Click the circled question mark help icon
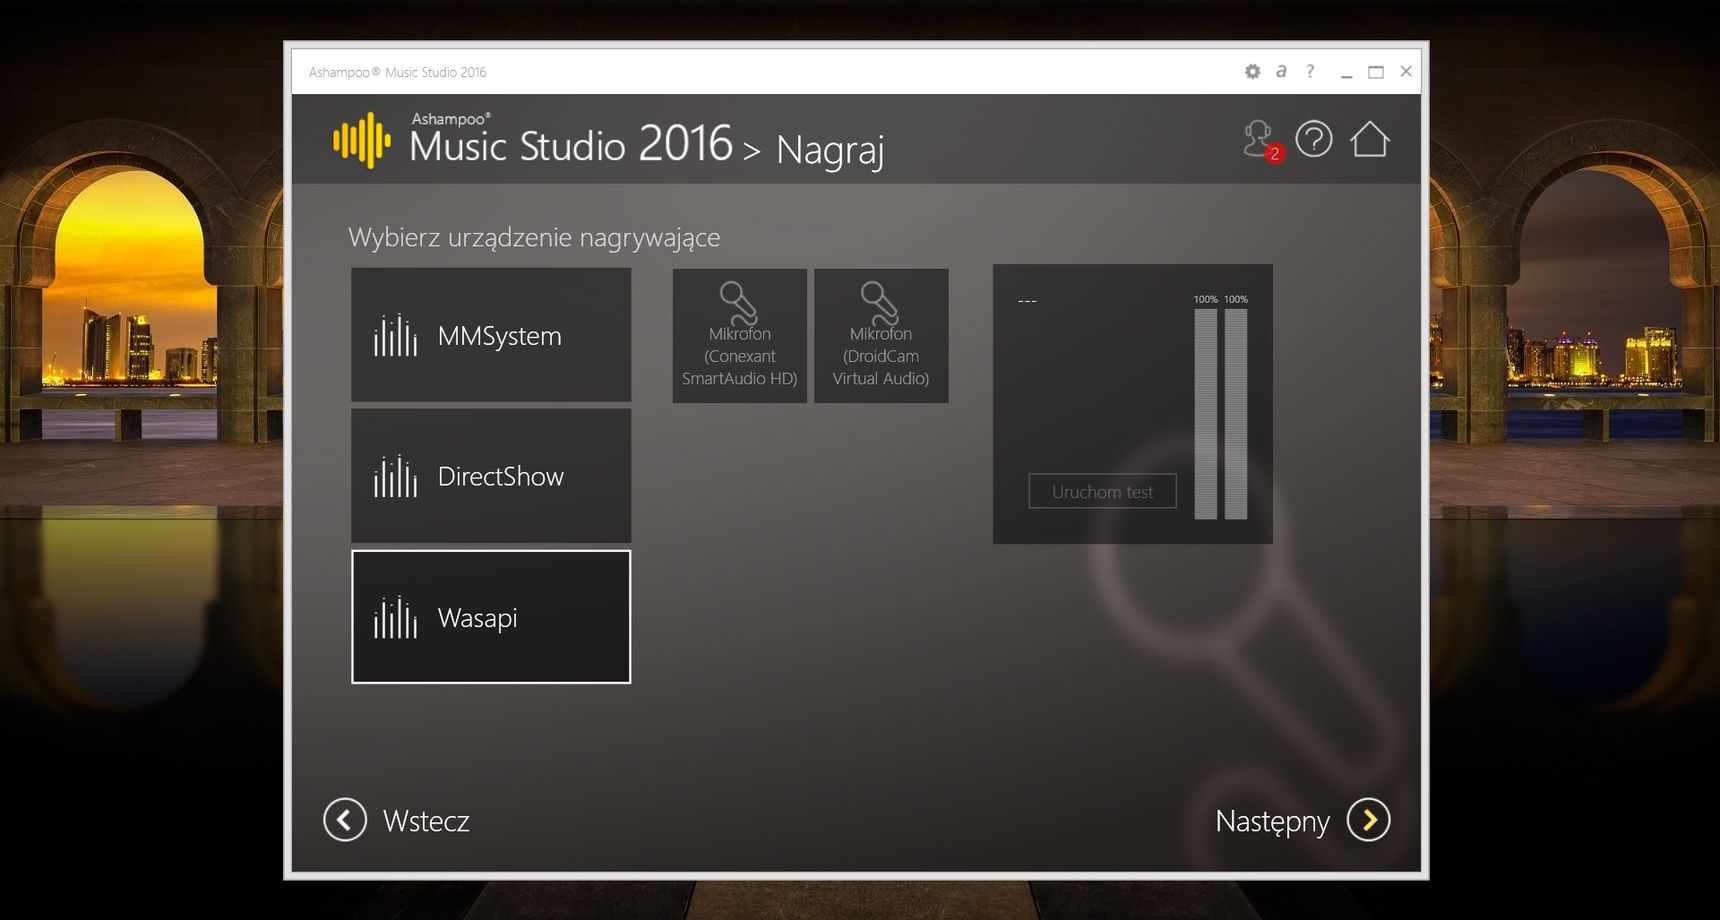This screenshot has height=920, width=1720. click(x=1314, y=139)
